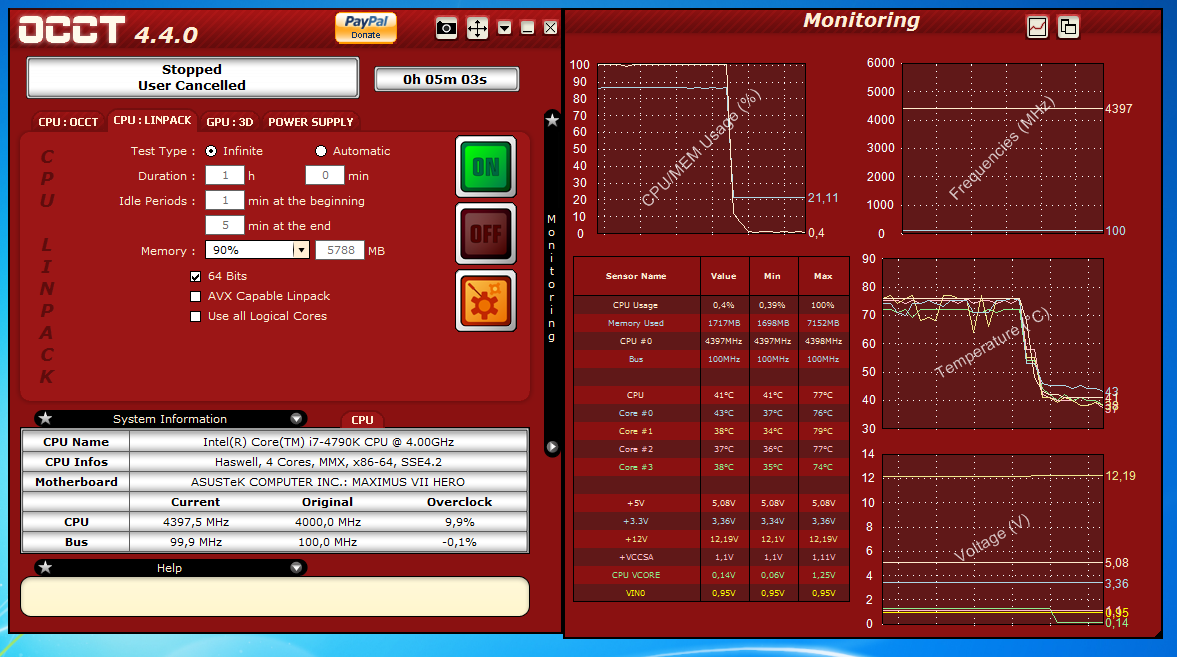Click the Memory MB field showing 5788
The width and height of the screenshot is (1177, 657).
click(340, 250)
